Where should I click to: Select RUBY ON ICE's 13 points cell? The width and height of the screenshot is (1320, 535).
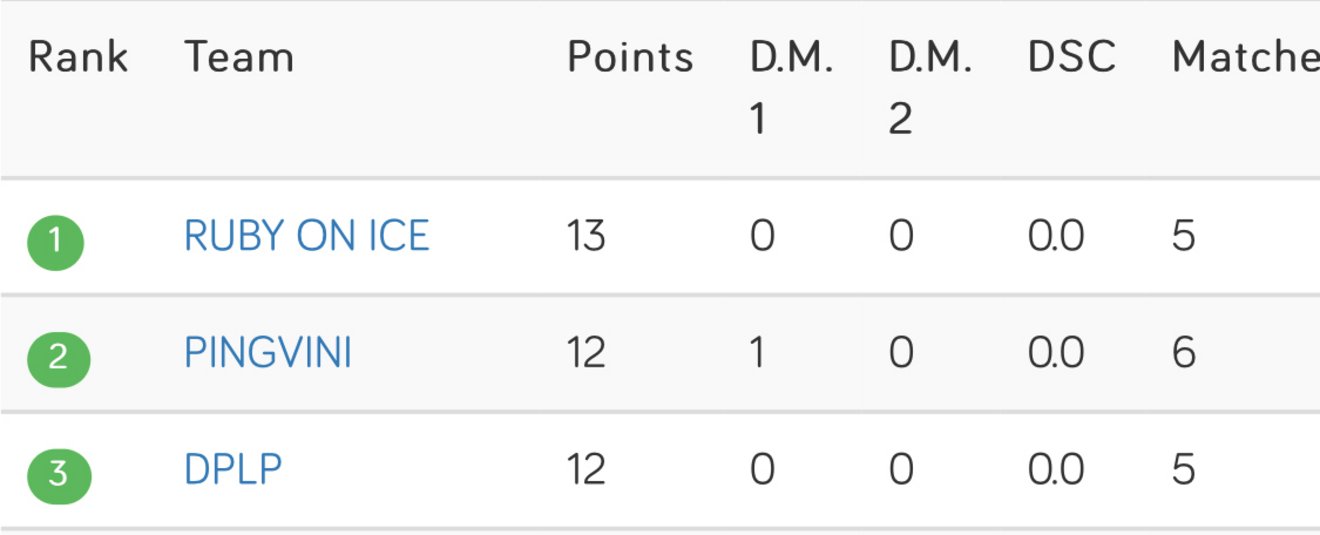point(586,237)
